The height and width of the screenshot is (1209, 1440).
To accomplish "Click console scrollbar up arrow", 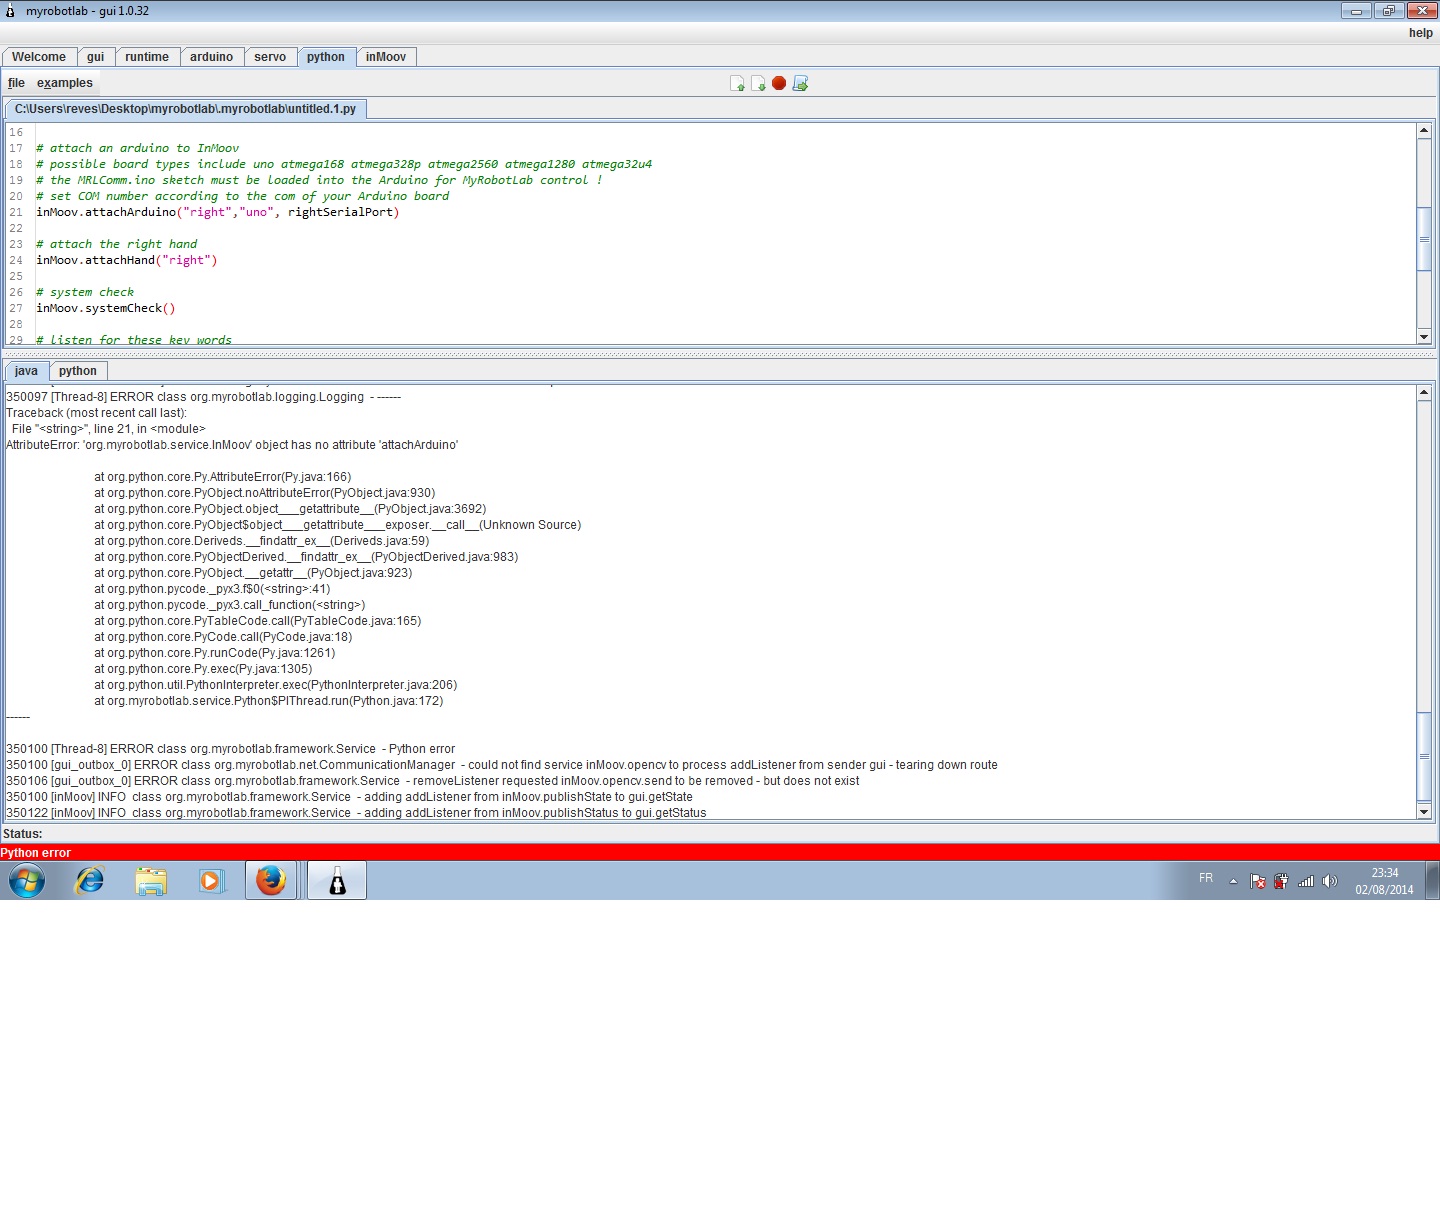I will coord(1424,393).
